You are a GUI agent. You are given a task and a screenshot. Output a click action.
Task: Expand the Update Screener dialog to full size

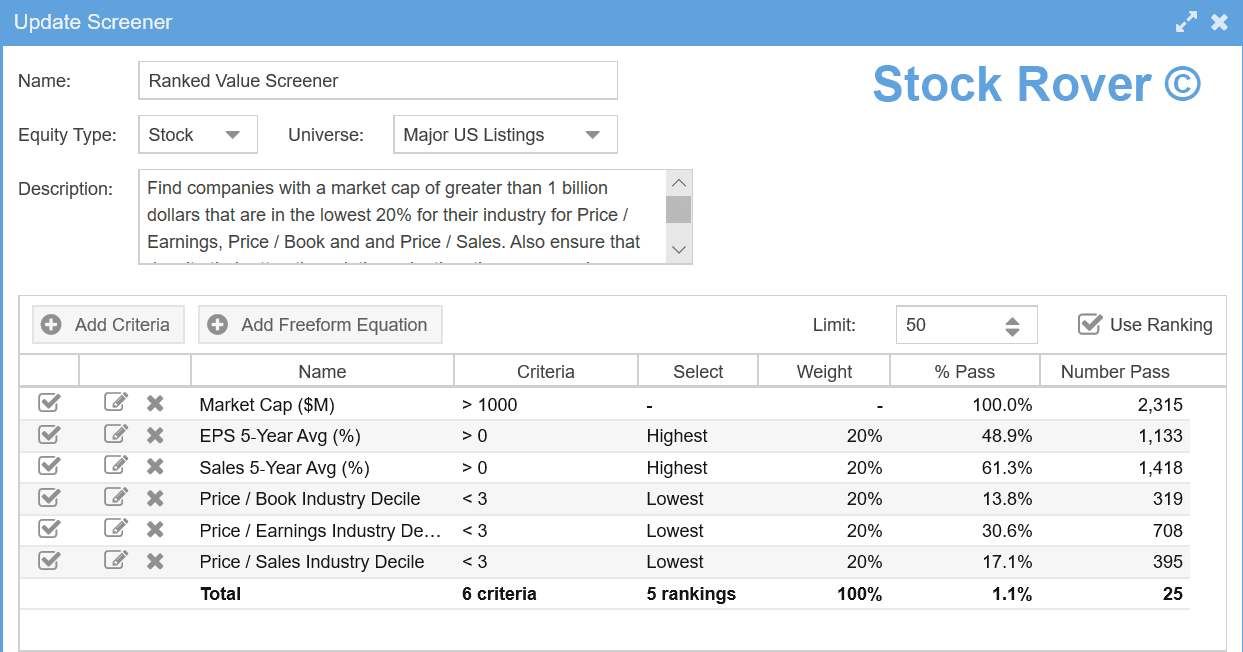[1186, 22]
